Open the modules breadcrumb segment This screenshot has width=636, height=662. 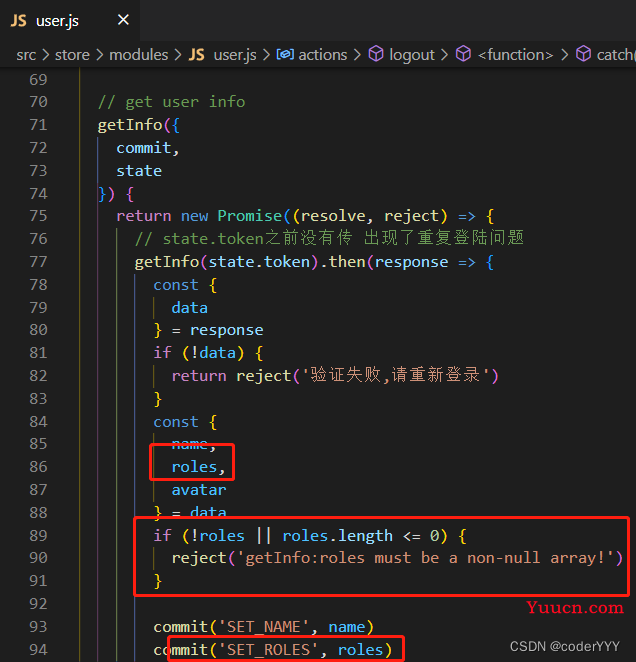click(x=139, y=55)
